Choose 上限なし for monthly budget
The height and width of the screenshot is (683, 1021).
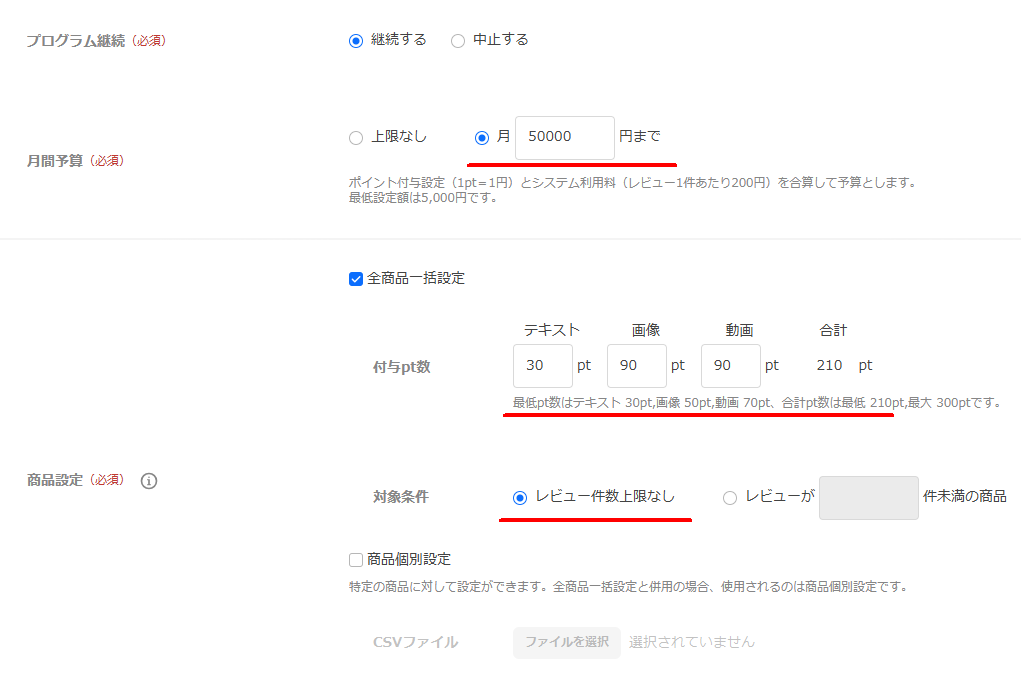[x=356, y=138]
